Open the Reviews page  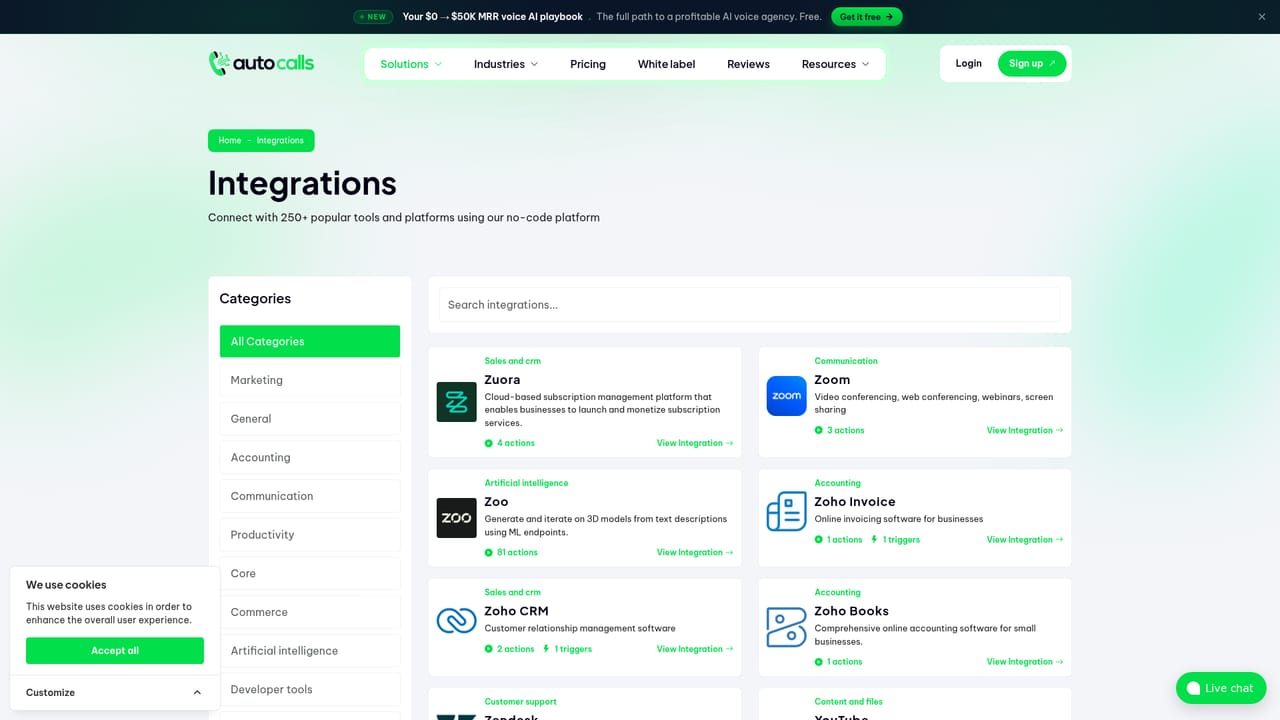tap(748, 64)
